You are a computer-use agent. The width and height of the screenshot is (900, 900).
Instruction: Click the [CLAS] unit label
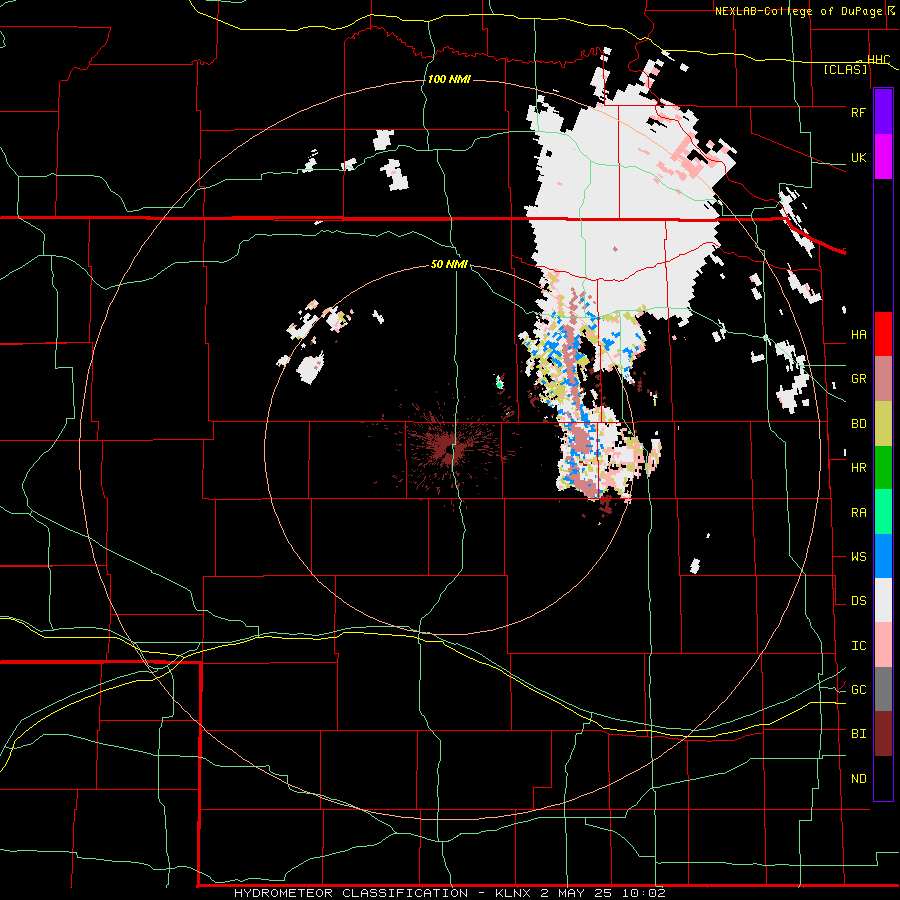[x=845, y=69]
